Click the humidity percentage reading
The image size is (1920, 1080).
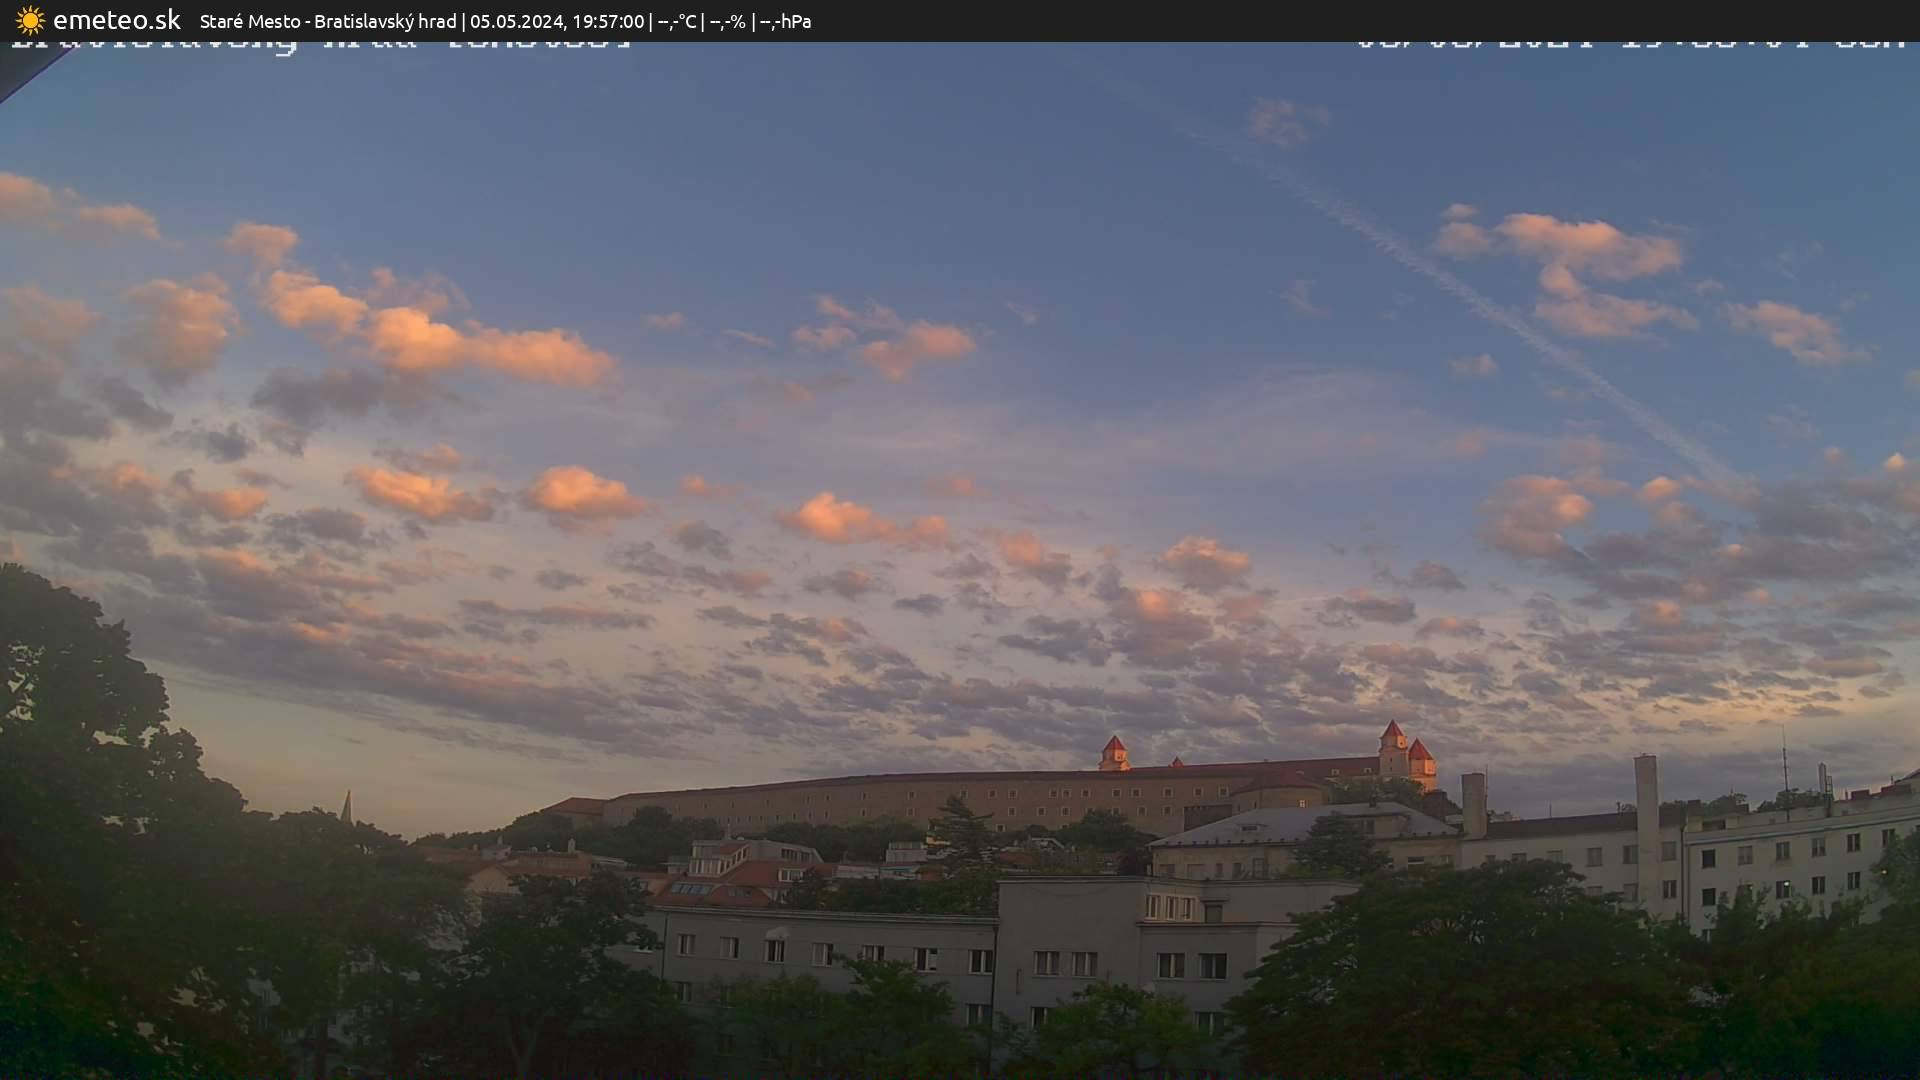[727, 21]
